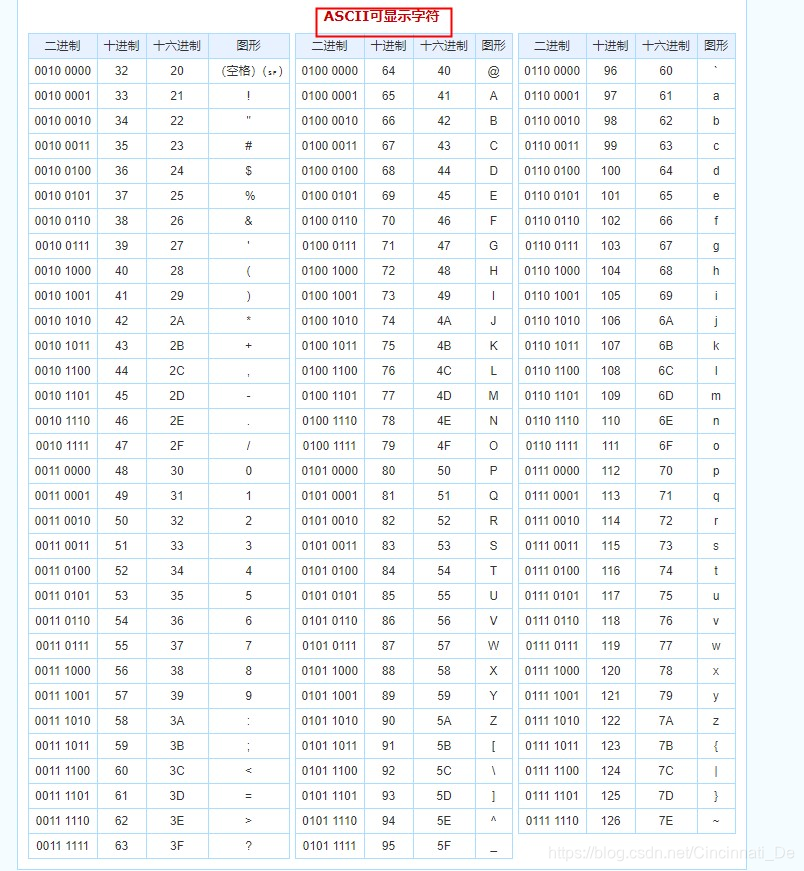Select glyph 'Q' in row 0101 0001
The height and width of the screenshot is (871, 804).
coord(493,496)
